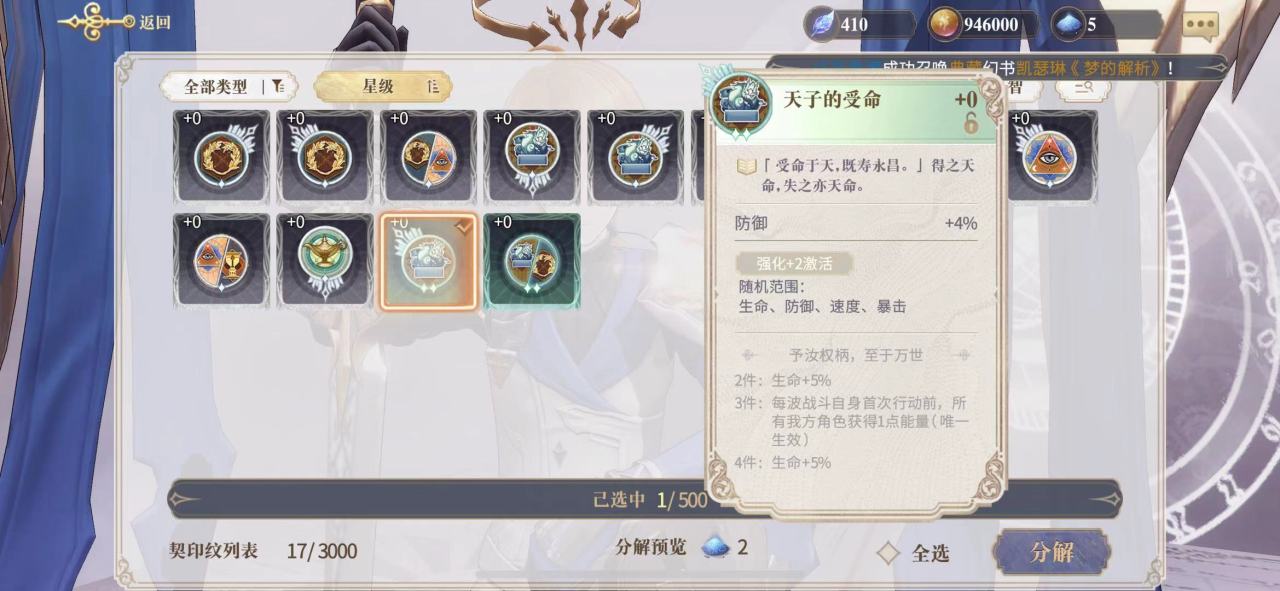Toggle the sort order arrows beside 星级
The image size is (1280, 591).
[x=433, y=87]
